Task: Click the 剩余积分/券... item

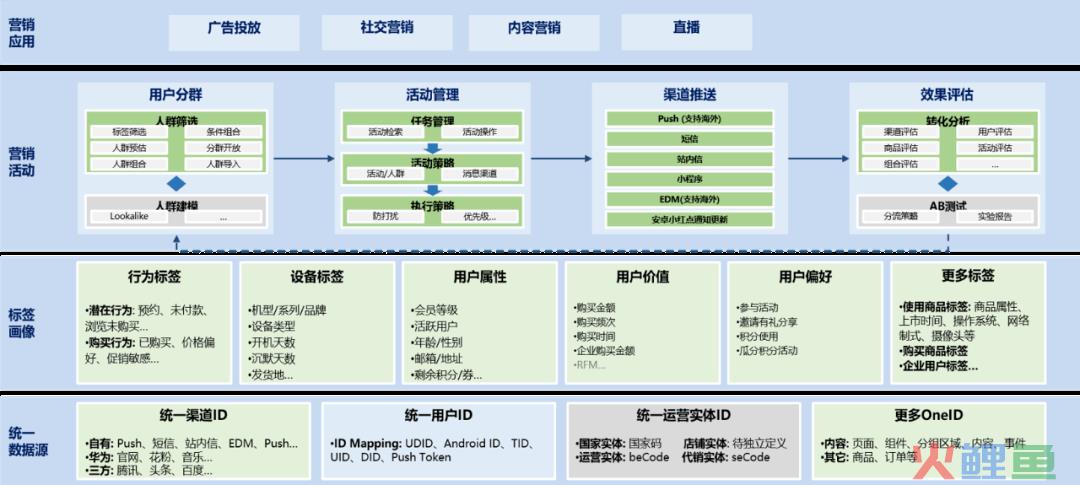Action: coord(446,375)
